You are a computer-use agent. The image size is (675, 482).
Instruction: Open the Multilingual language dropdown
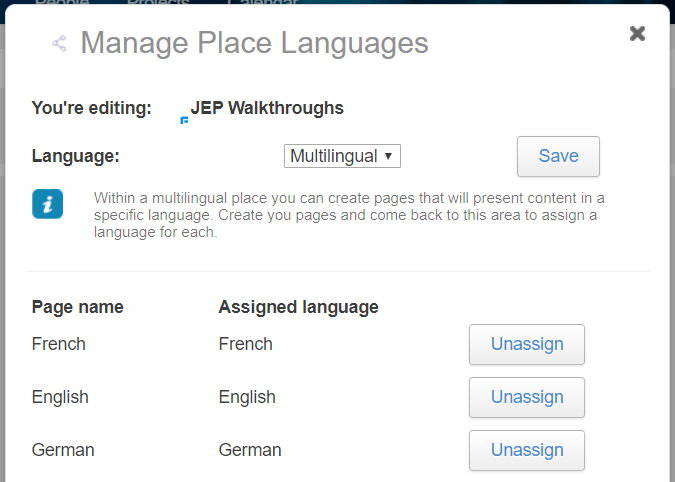pos(342,156)
